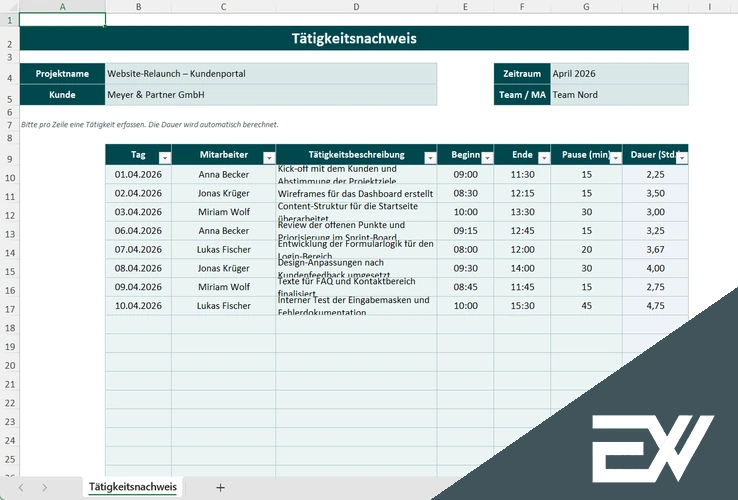
Task: Click the Meyer & Partner GmbH cell
Action: [x=271, y=95]
